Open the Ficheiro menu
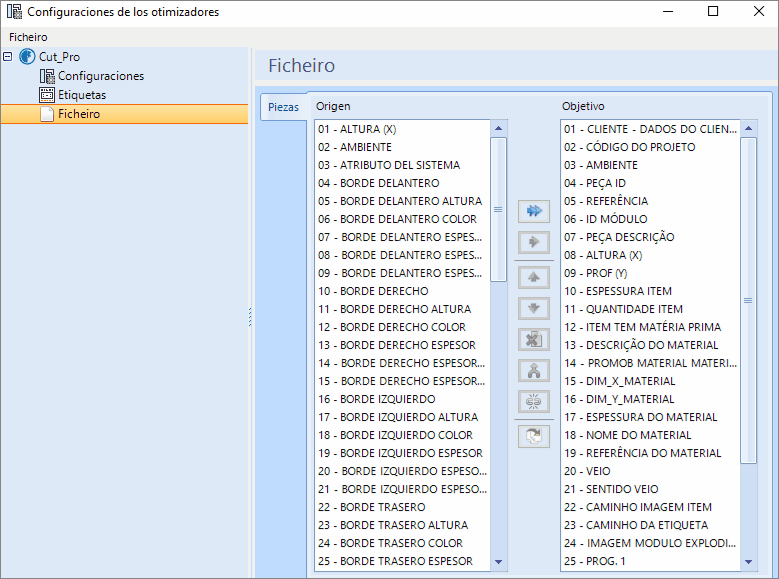 [x=28, y=37]
